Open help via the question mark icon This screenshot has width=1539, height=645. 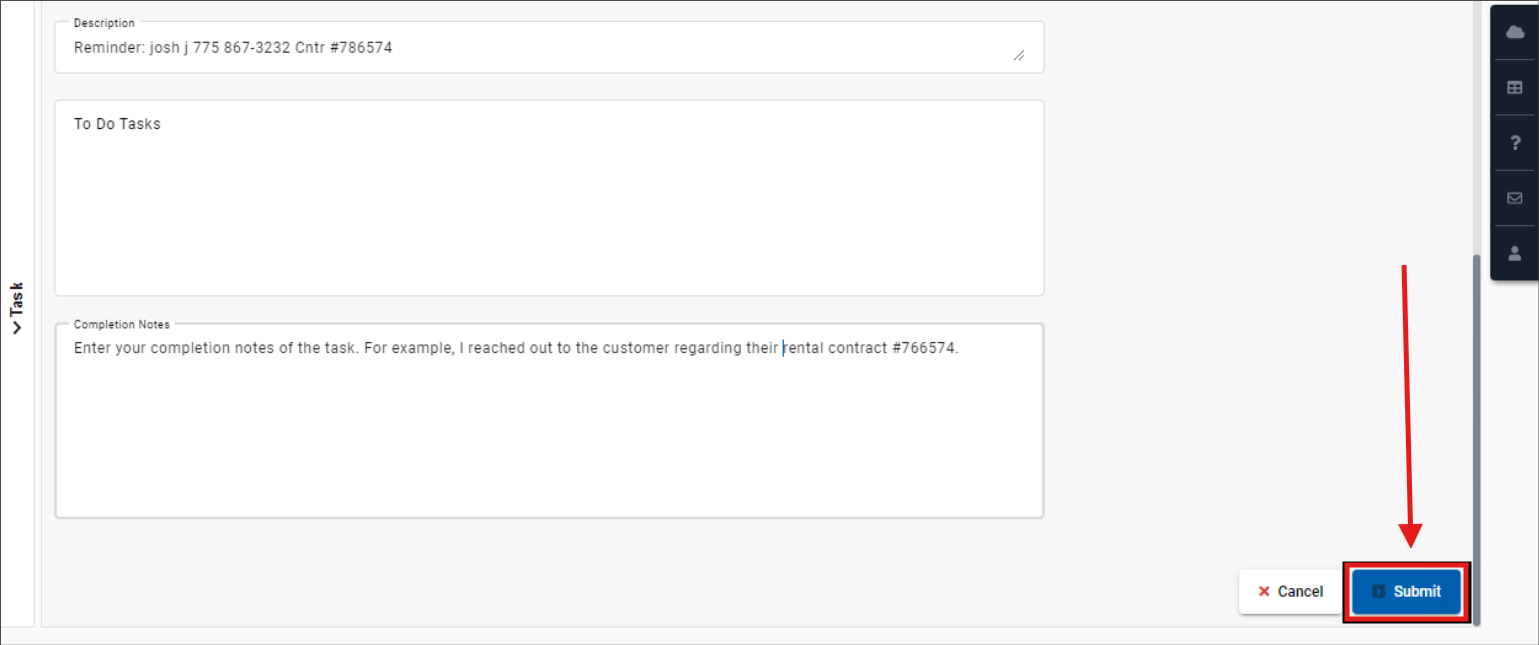click(1514, 143)
